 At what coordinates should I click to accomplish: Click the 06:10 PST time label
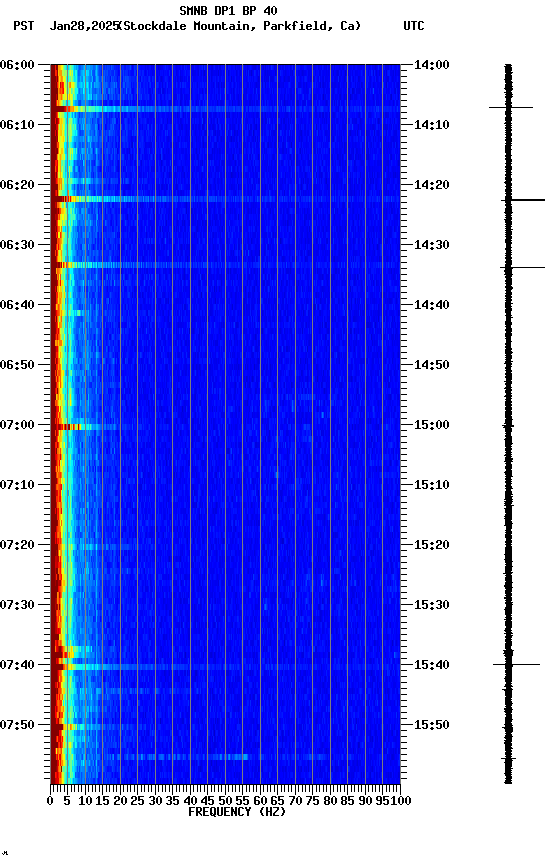tap(17, 125)
